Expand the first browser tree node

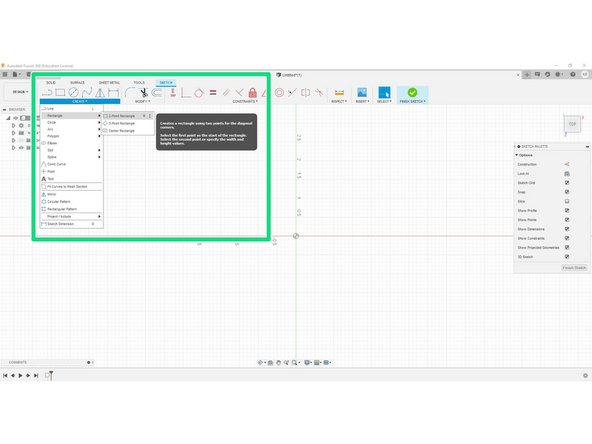point(14,125)
